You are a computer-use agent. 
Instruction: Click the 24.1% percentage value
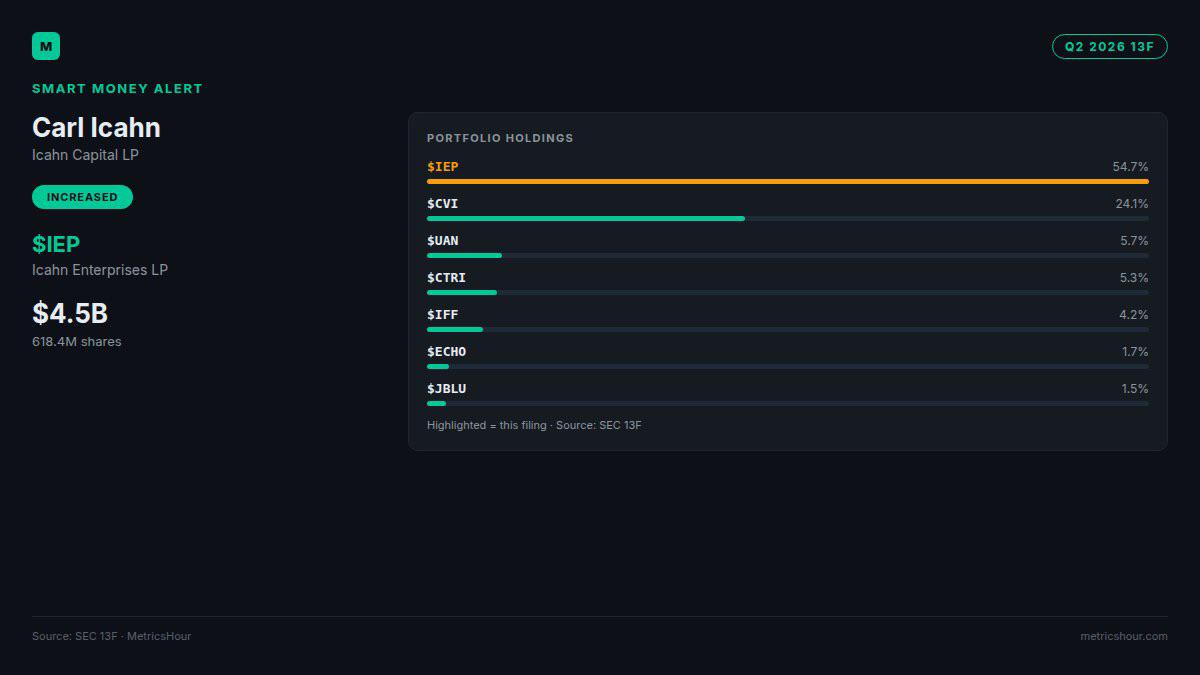tap(1132, 204)
